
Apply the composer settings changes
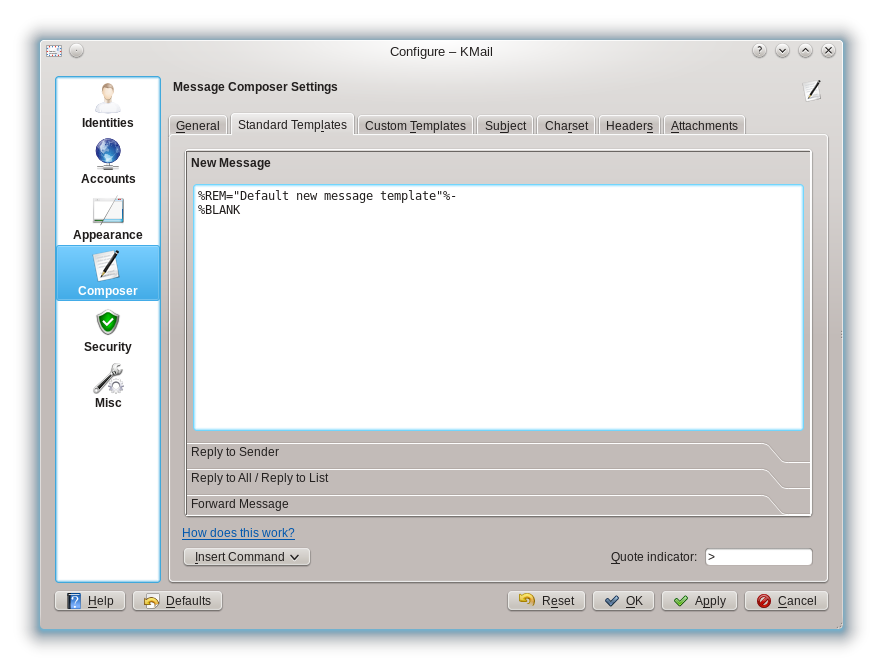699,600
